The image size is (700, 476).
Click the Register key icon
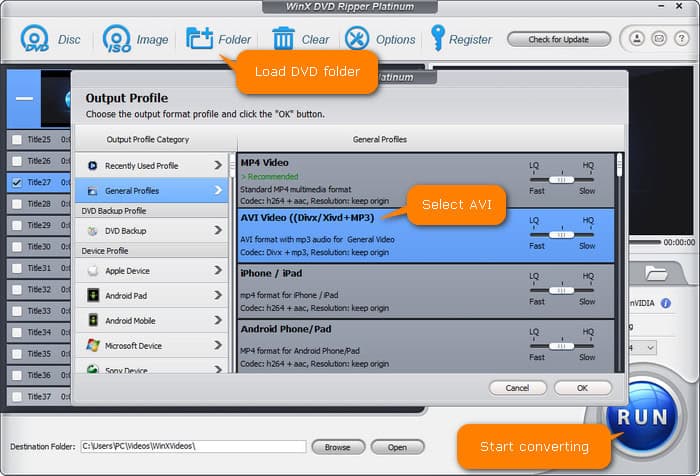coord(437,39)
